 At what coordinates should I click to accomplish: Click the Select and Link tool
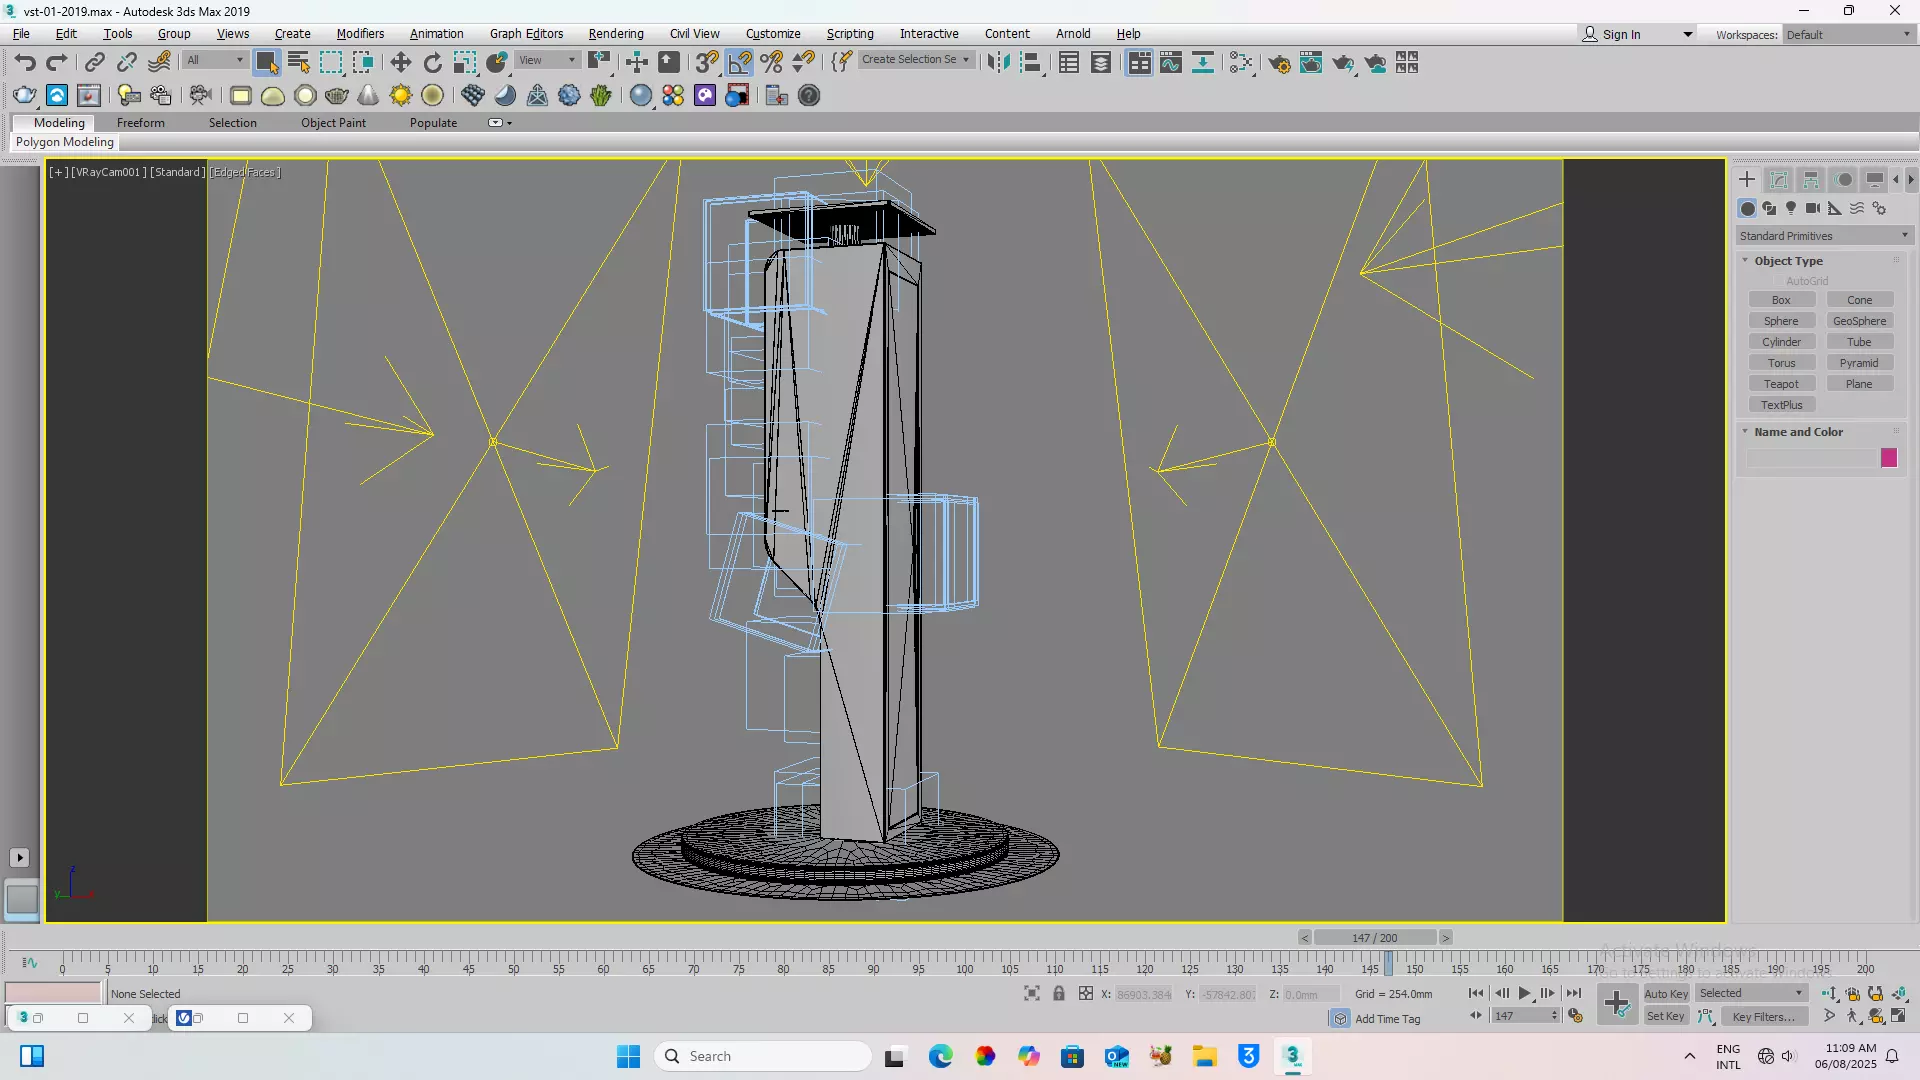(x=94, y=63)
